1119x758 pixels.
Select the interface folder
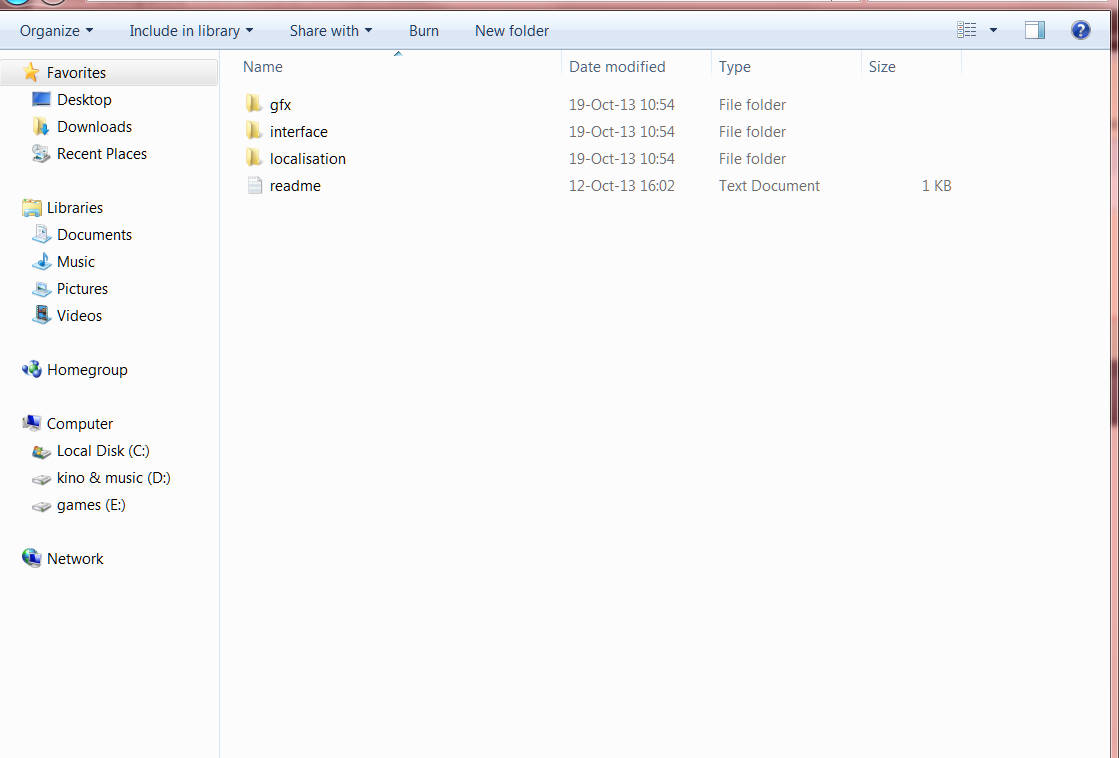tap(298, 132)
